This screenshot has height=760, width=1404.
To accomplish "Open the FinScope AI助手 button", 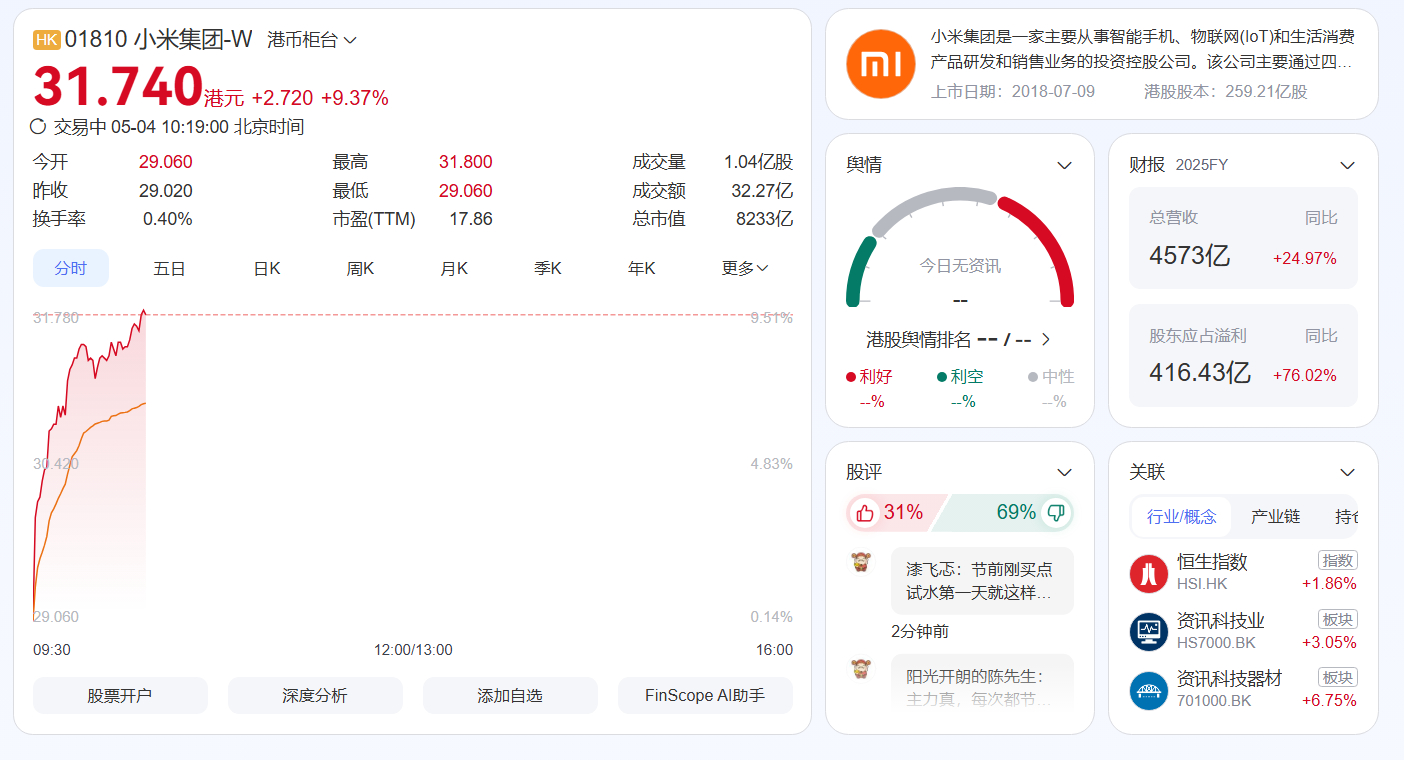I will [x=705, y=695].
